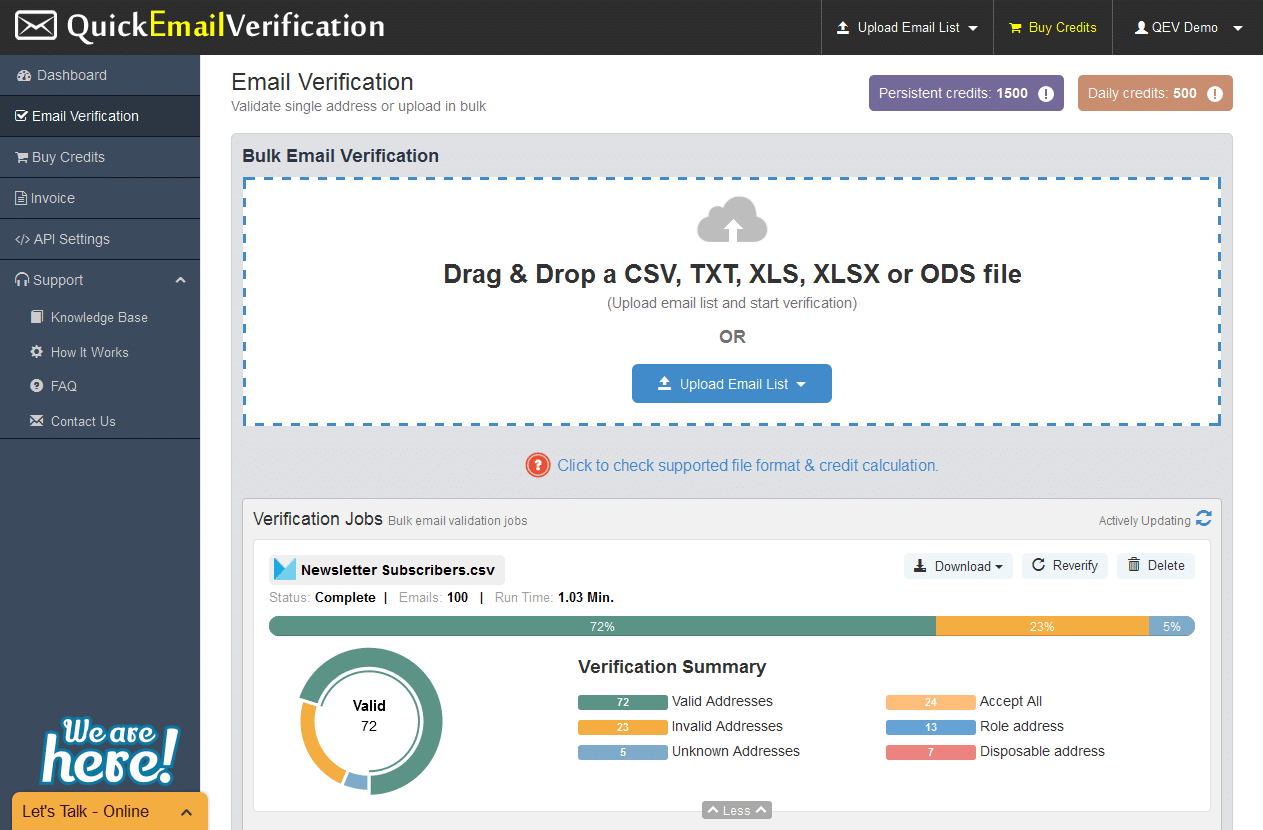Click the 7 Disposable address swatch

930,752
